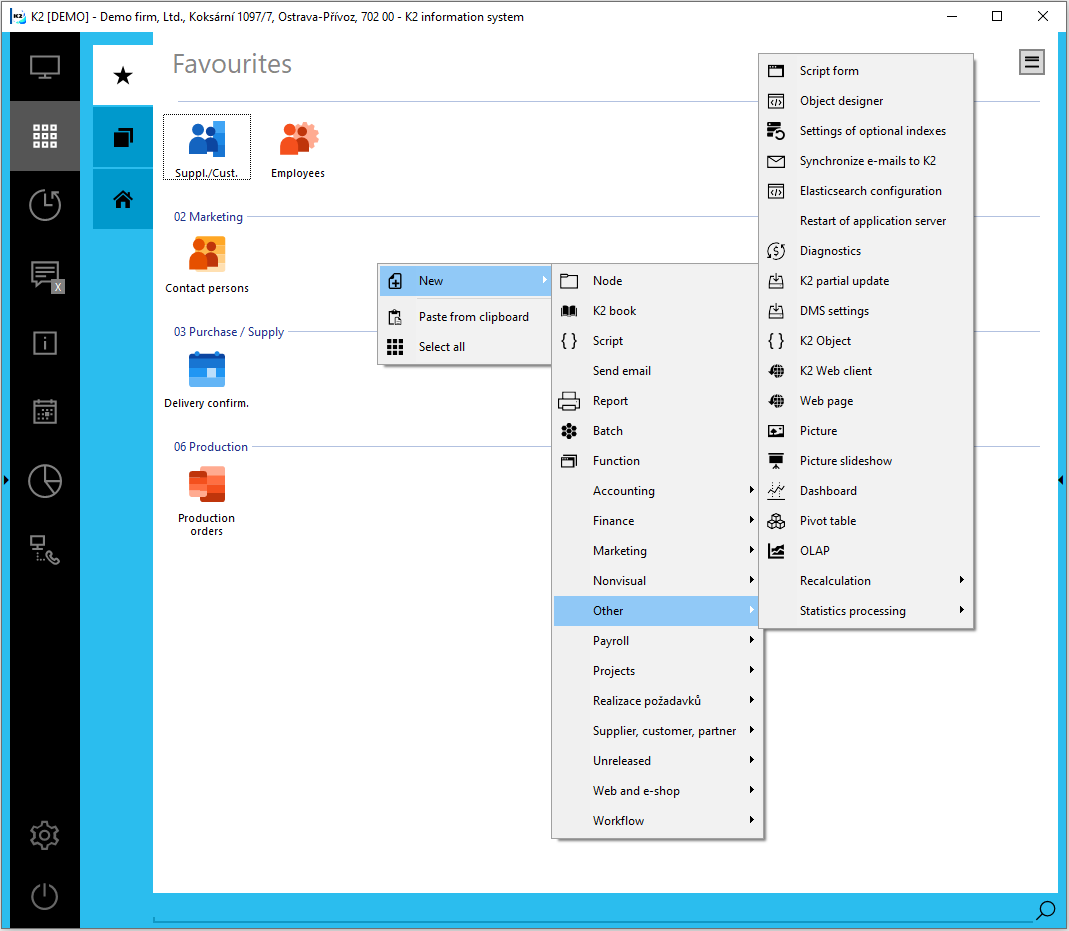Open Elasticsearch configuration
Screen dimensions: 1069x931
[x=866, y=191]
